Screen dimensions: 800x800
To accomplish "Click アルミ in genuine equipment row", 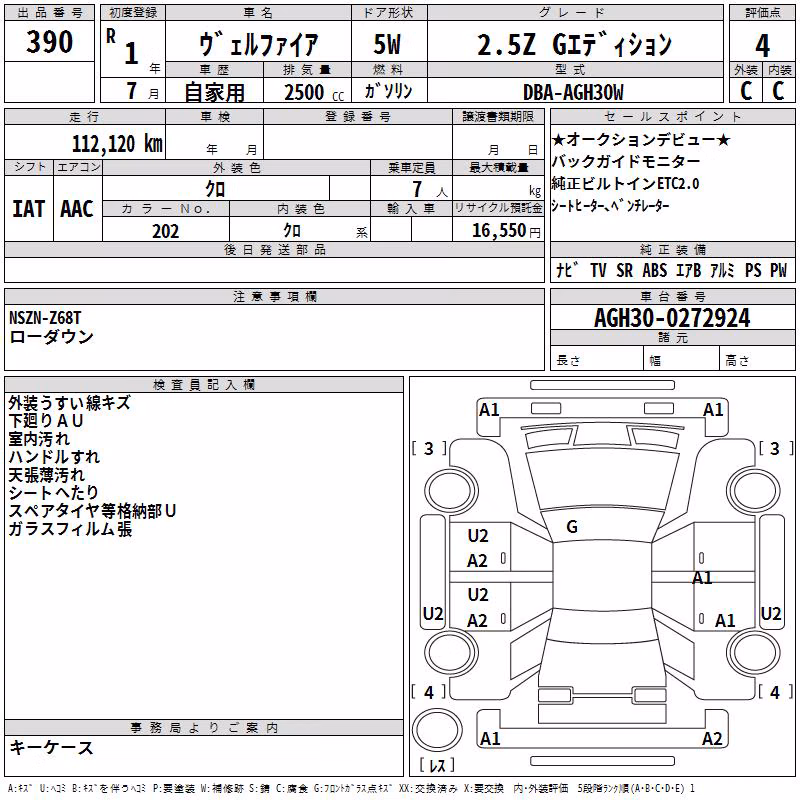I will (x=722, y=270).
